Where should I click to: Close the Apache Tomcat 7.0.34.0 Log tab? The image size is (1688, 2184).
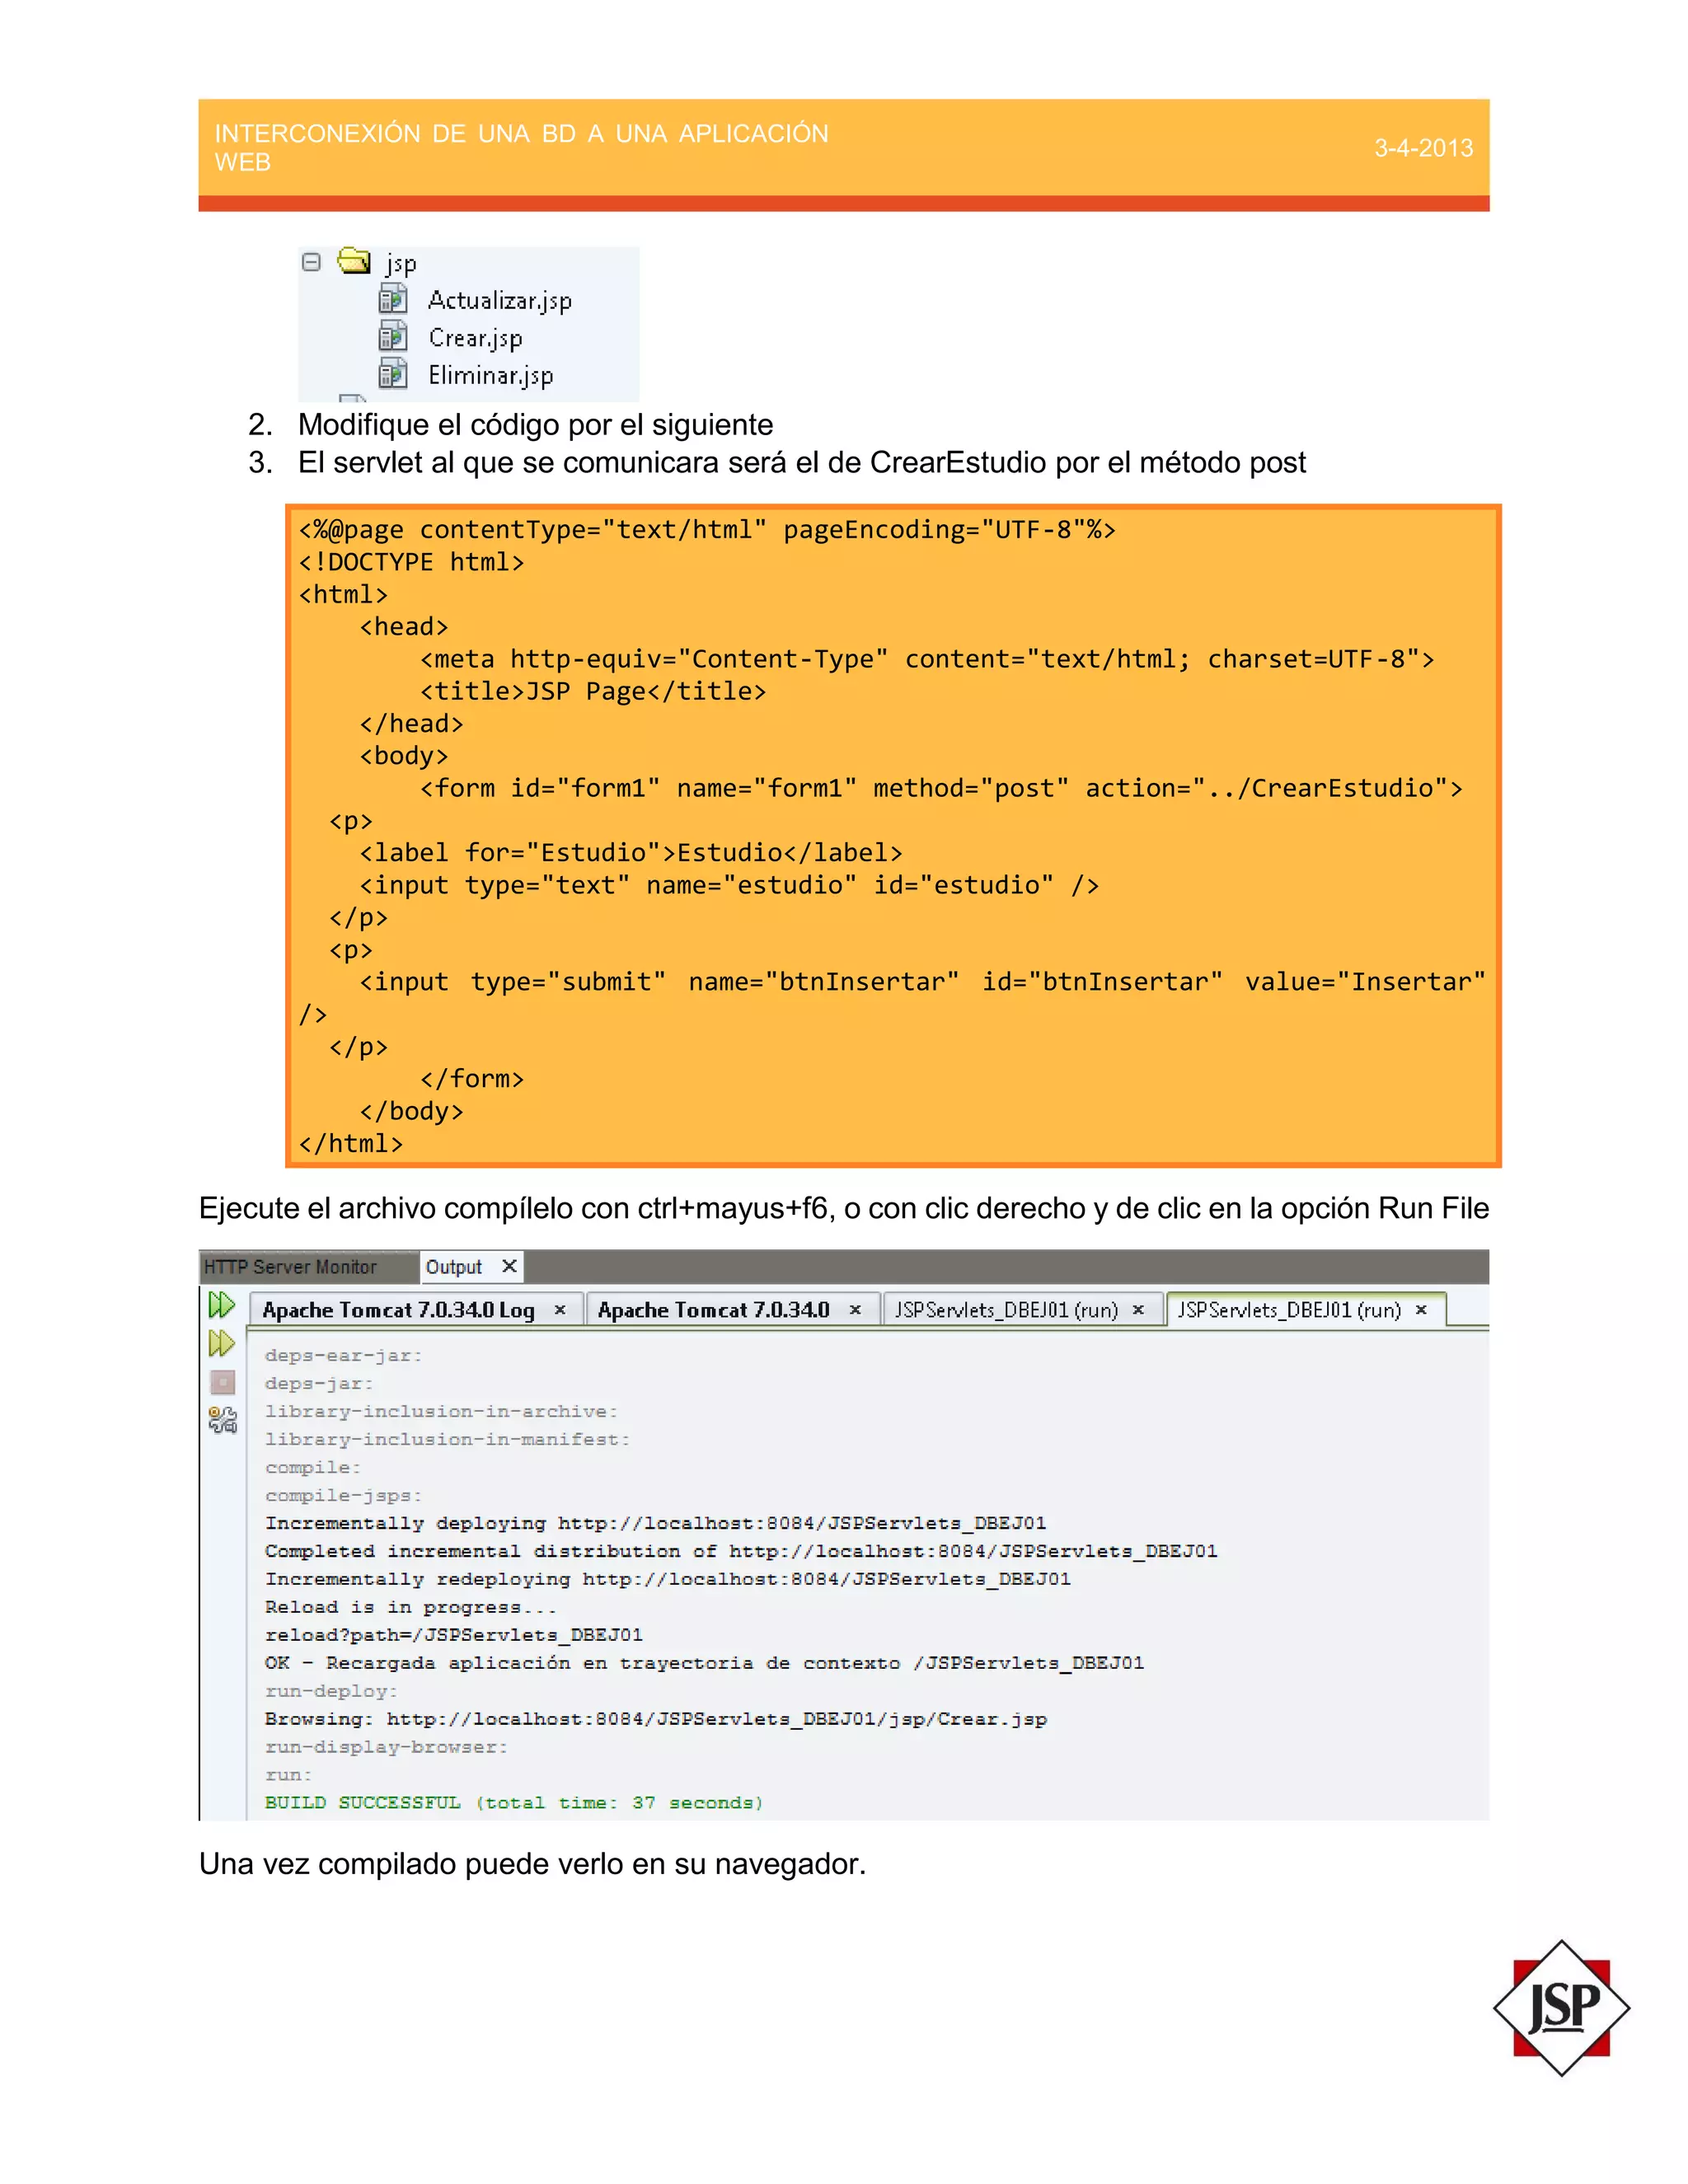tap(560, 1310)
